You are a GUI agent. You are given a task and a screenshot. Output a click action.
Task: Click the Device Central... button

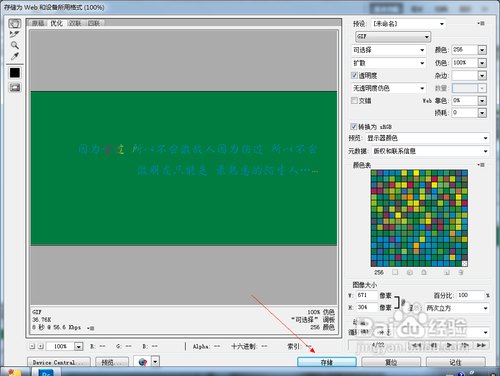coord(58,362)
